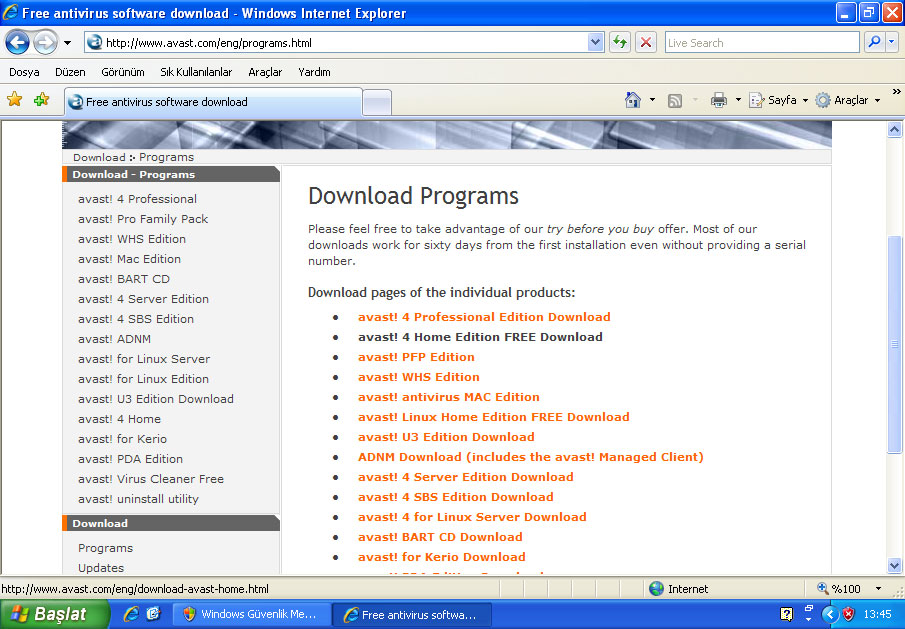Viewport: 905px width, 629px height.
Task: Open search provider options dropdown
Action: click(x=892, y=42)
